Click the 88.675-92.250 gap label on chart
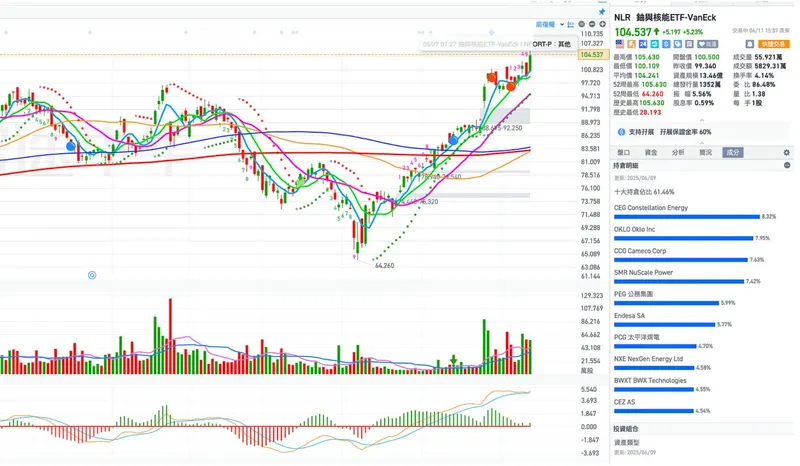This screenshot has height=466, width=800. (x=502, y=128)
